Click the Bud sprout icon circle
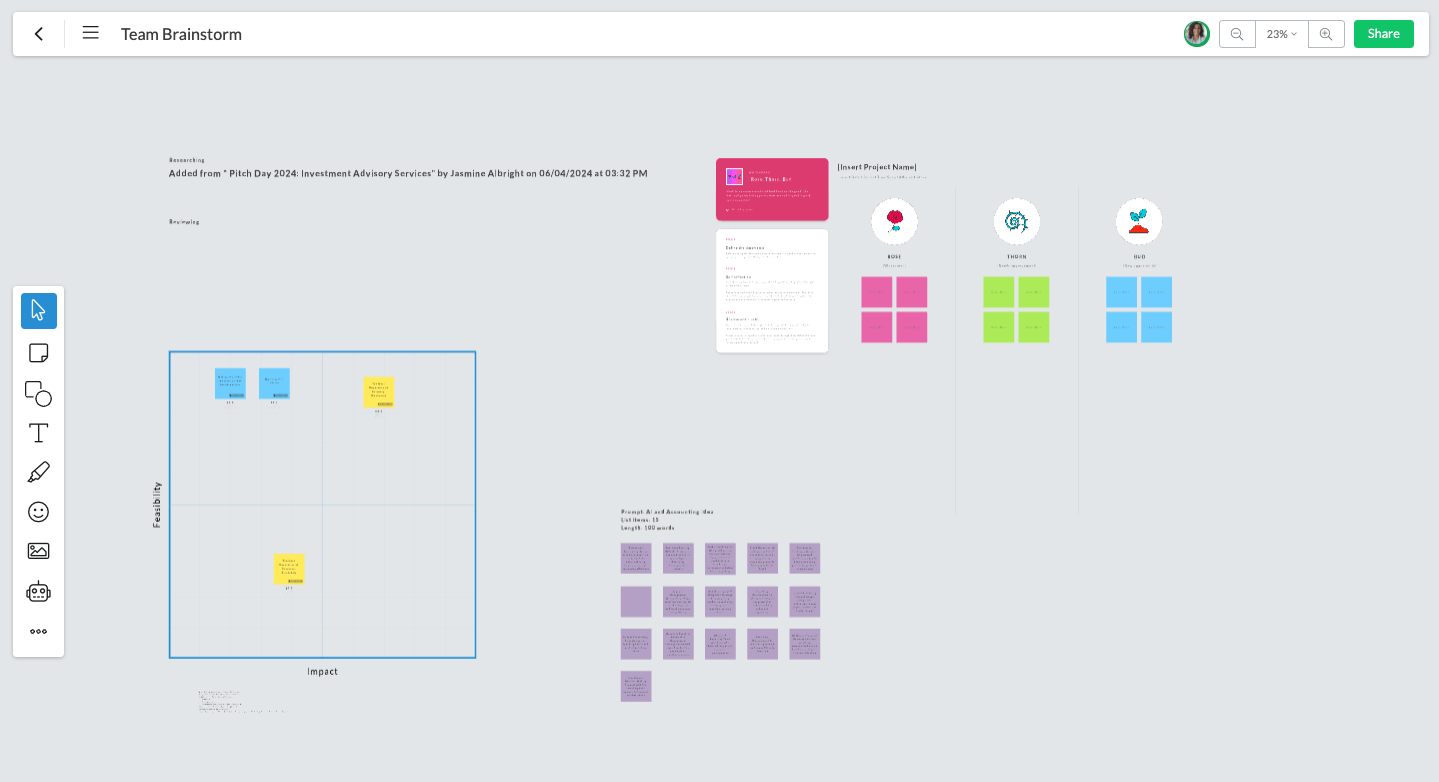 (1139, 221)
